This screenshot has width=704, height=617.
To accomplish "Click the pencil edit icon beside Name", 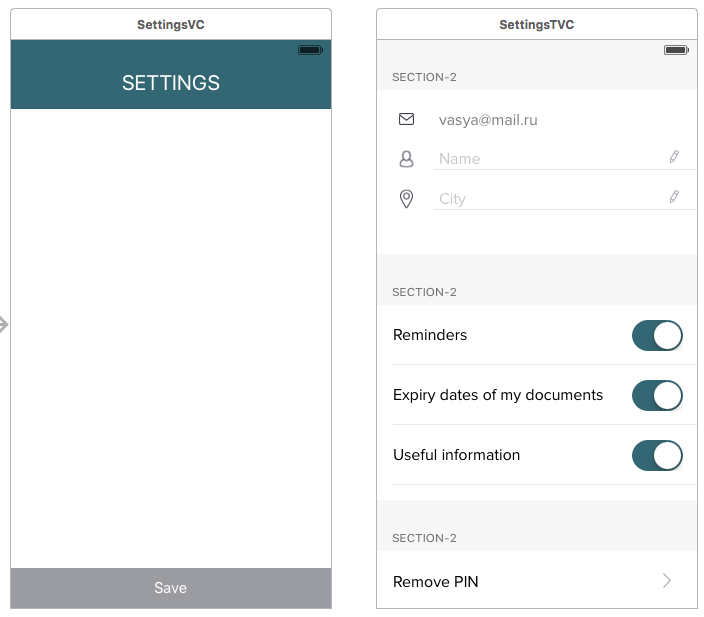I will pyautogui.click(x=674, y=157).
